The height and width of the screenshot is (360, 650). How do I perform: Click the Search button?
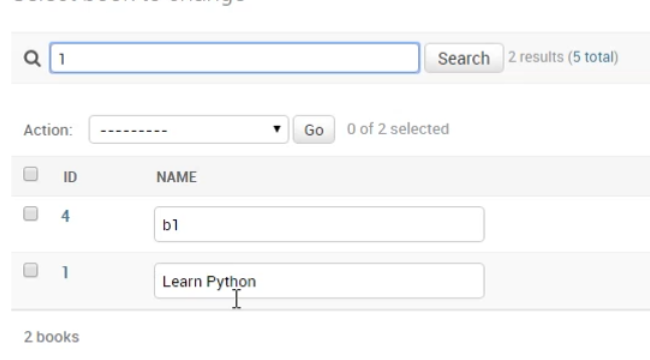(464, 58)
